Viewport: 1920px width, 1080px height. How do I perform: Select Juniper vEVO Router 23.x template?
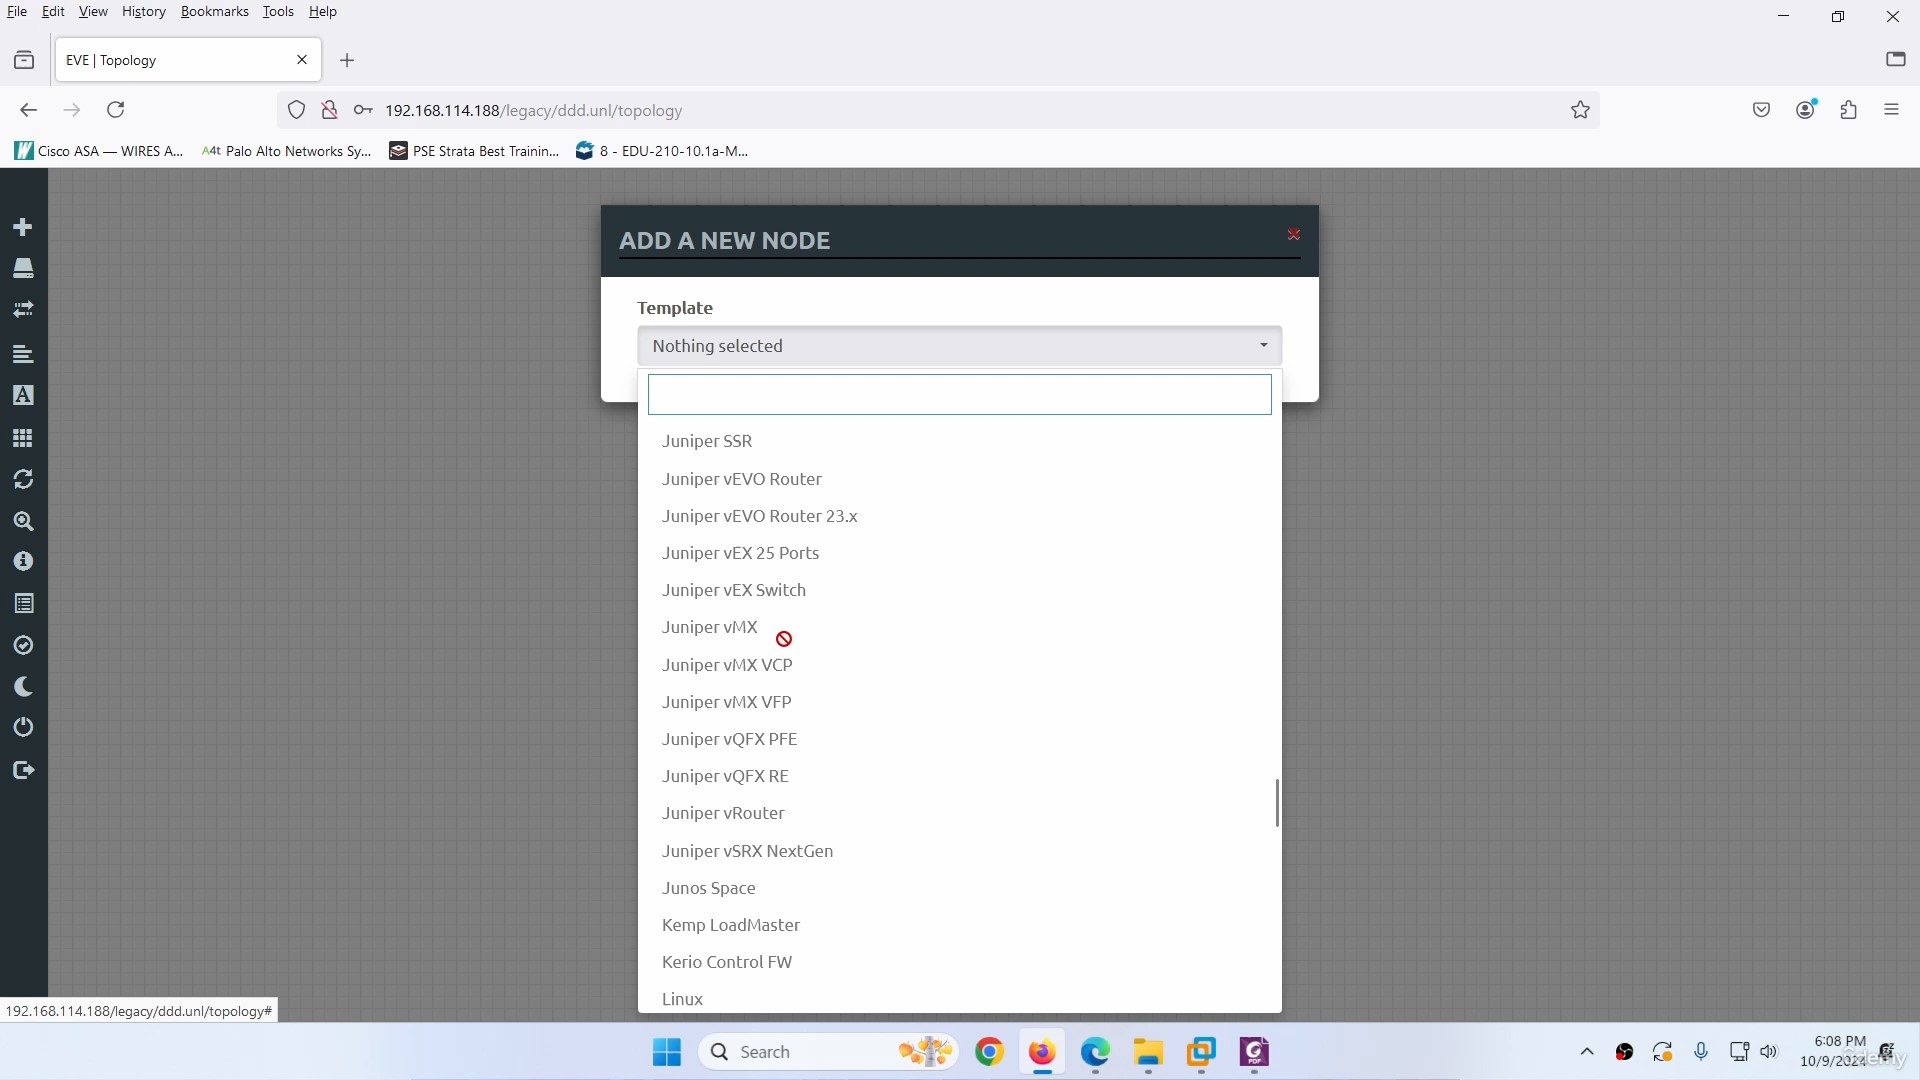click(959, 516)
